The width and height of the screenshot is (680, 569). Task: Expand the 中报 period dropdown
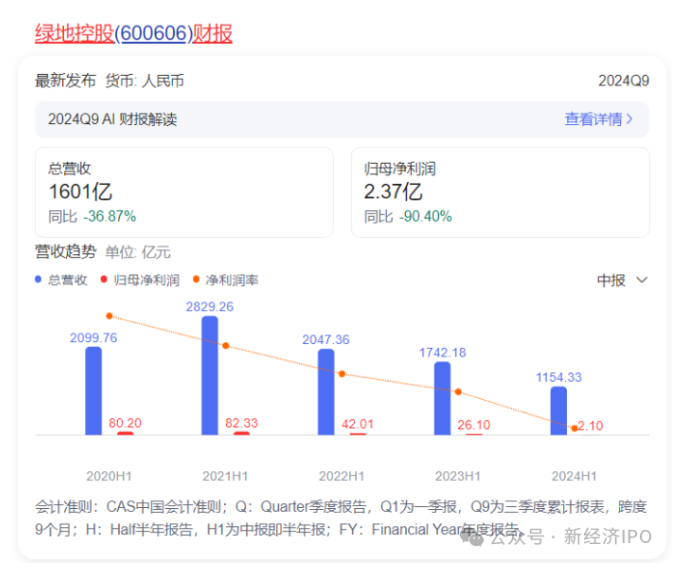622,280
